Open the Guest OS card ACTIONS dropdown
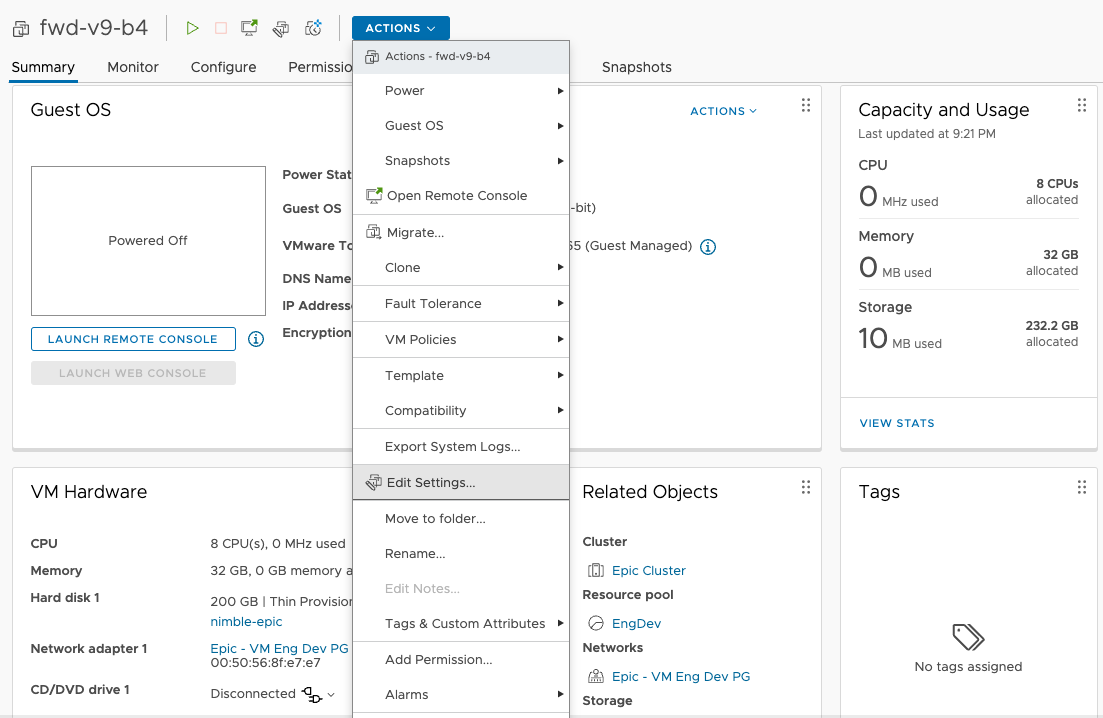 tap(723, 111)
